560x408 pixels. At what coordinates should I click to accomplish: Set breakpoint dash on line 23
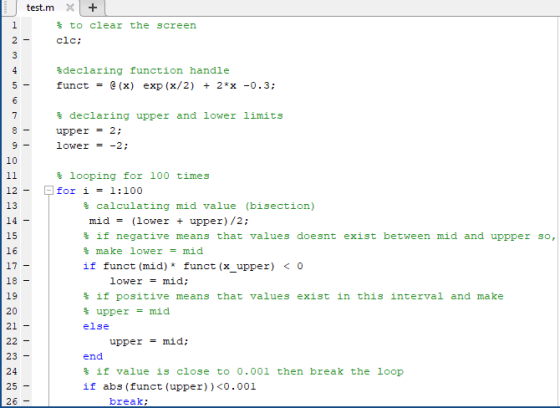pos(26,356)
